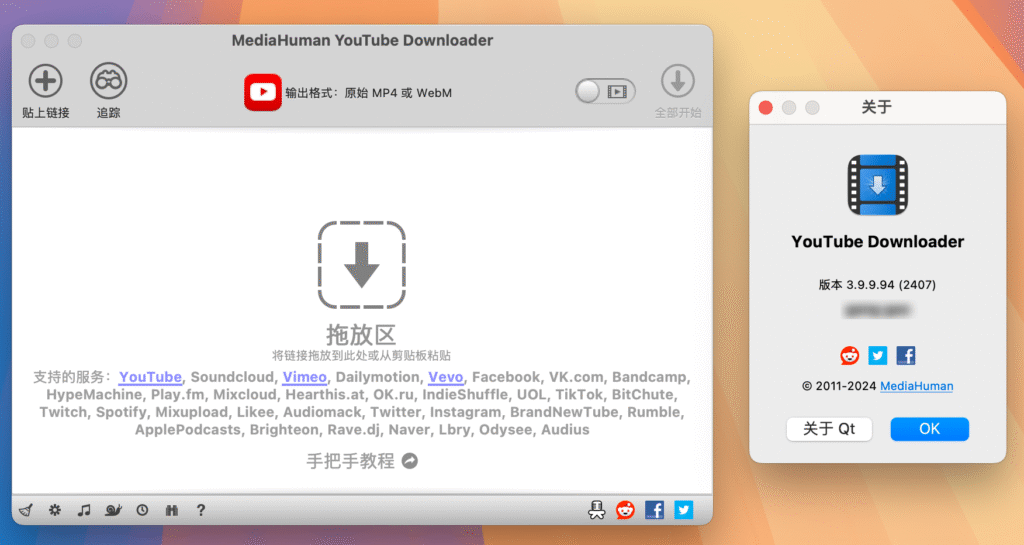Click the mascot icon in bottom bar
The height and width of the screenshot is (545, 1024).
pos(596,510)
